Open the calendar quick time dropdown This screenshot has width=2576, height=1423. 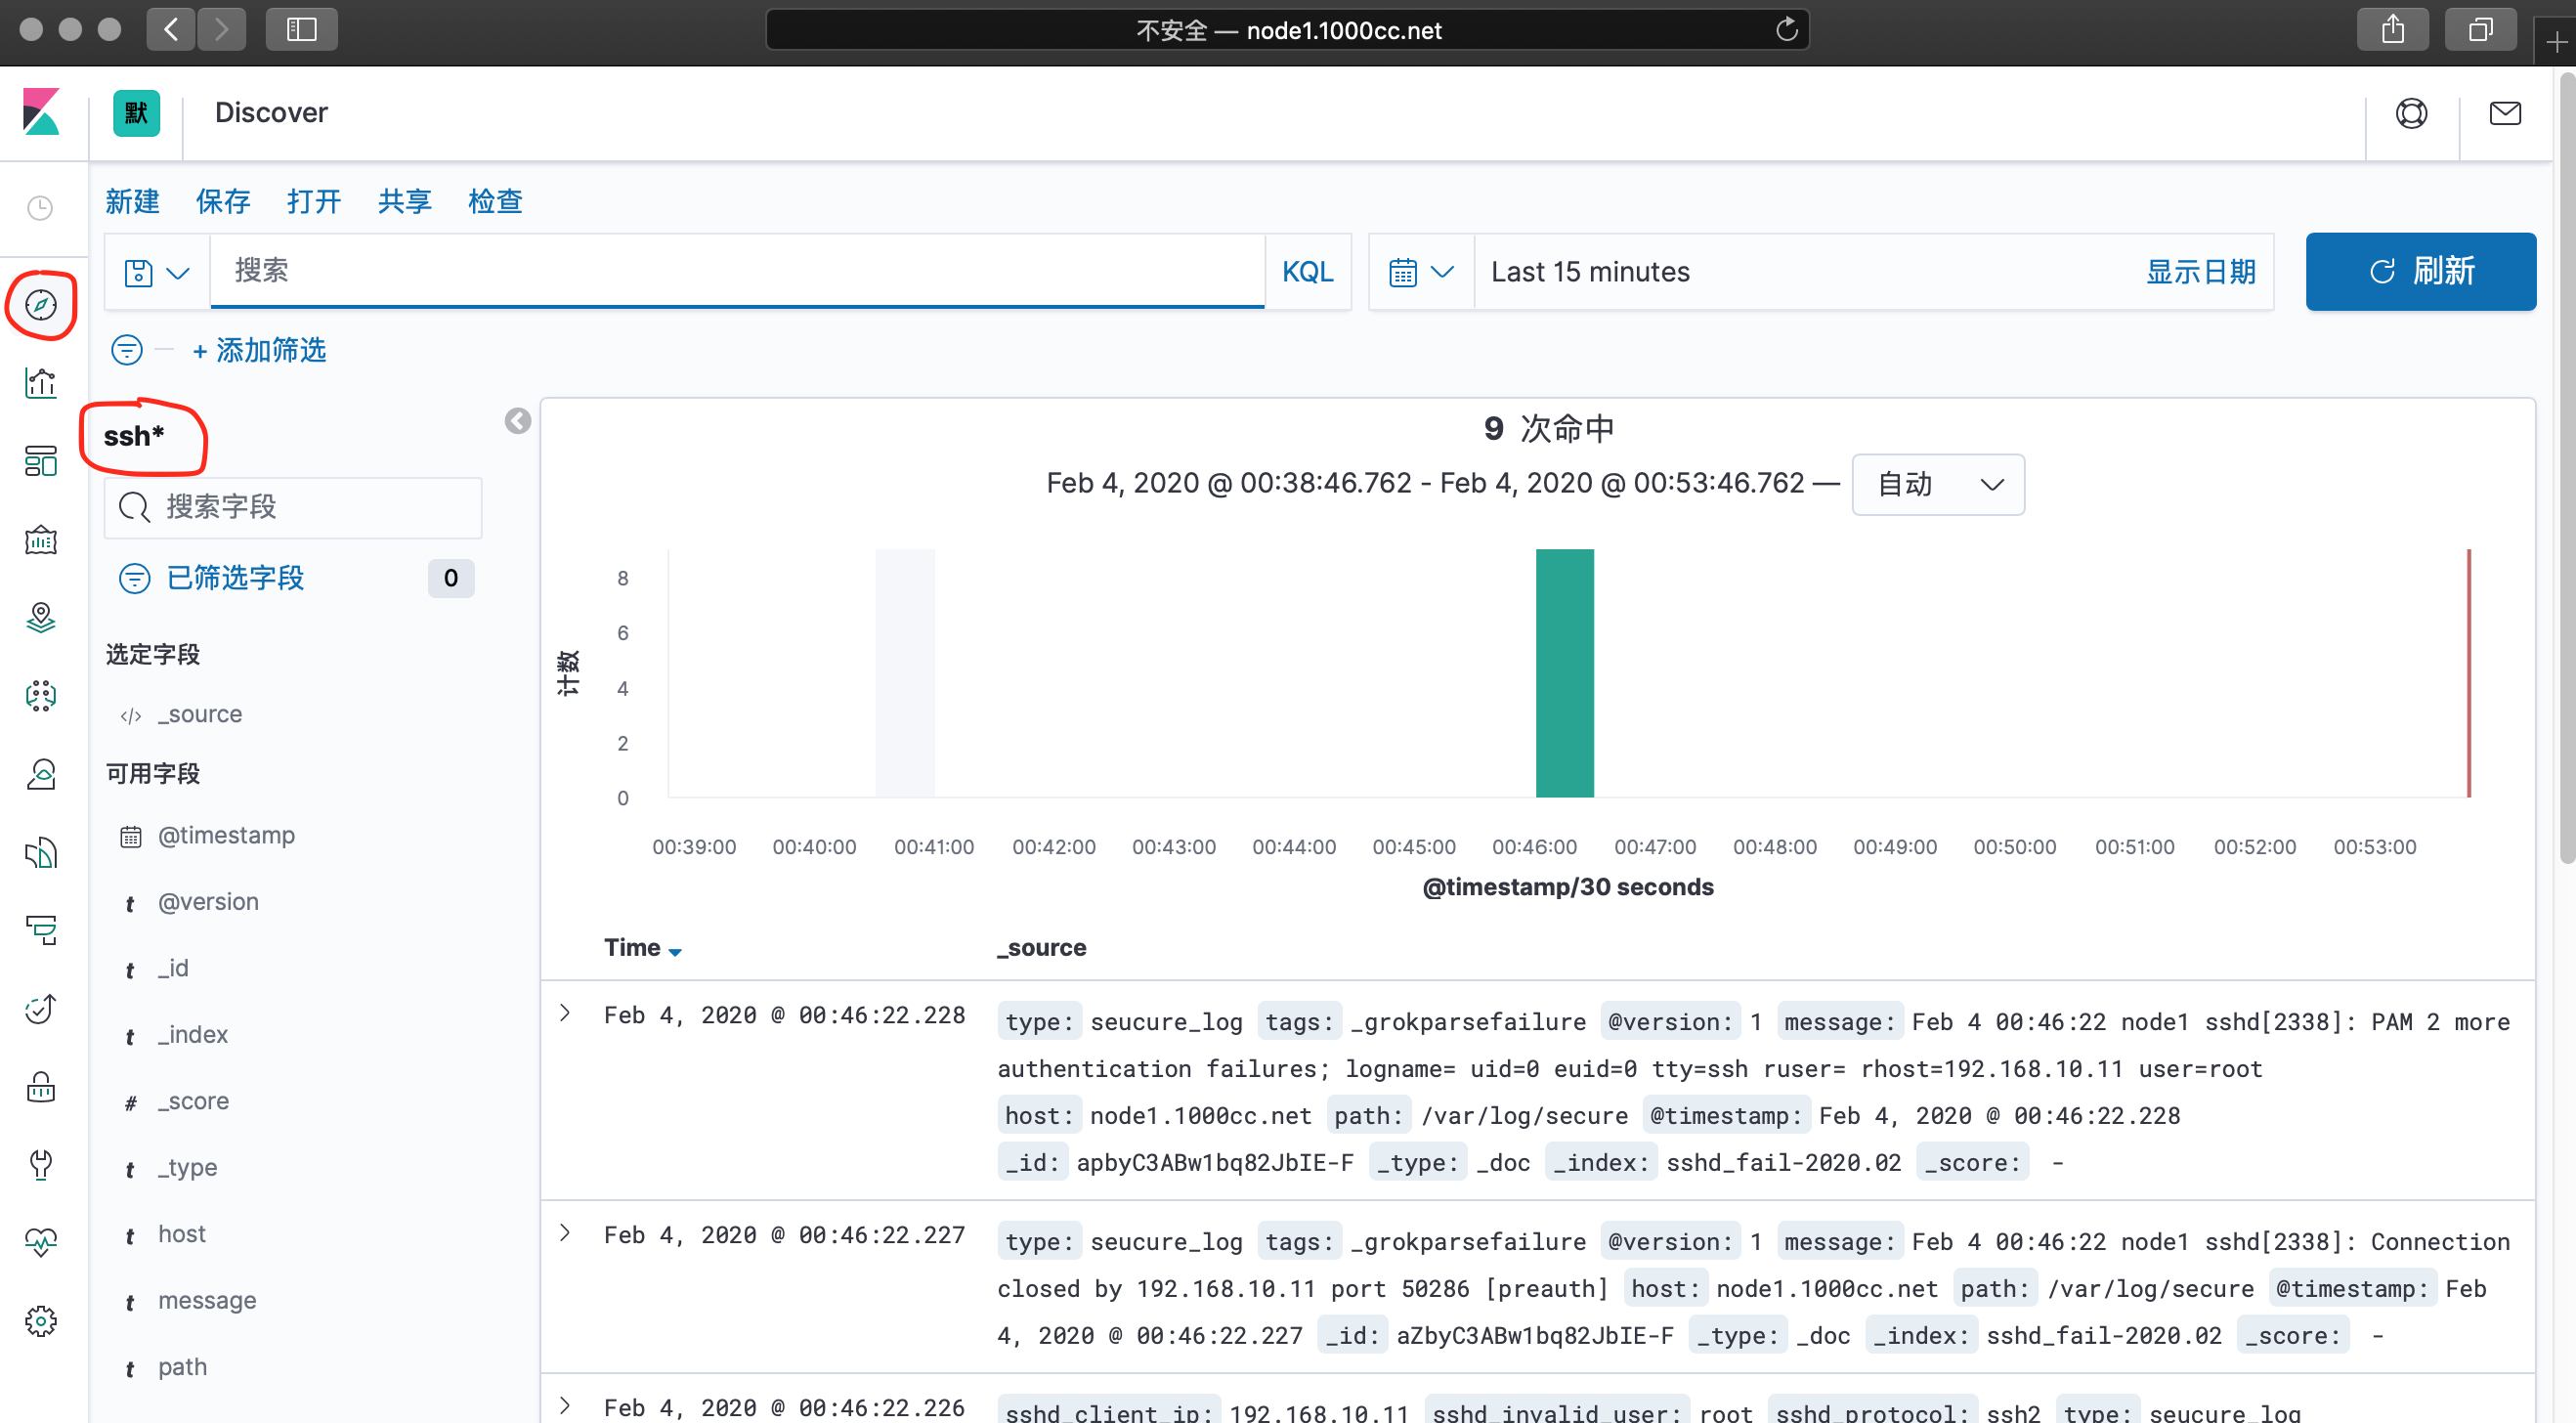click(1420, 272)
